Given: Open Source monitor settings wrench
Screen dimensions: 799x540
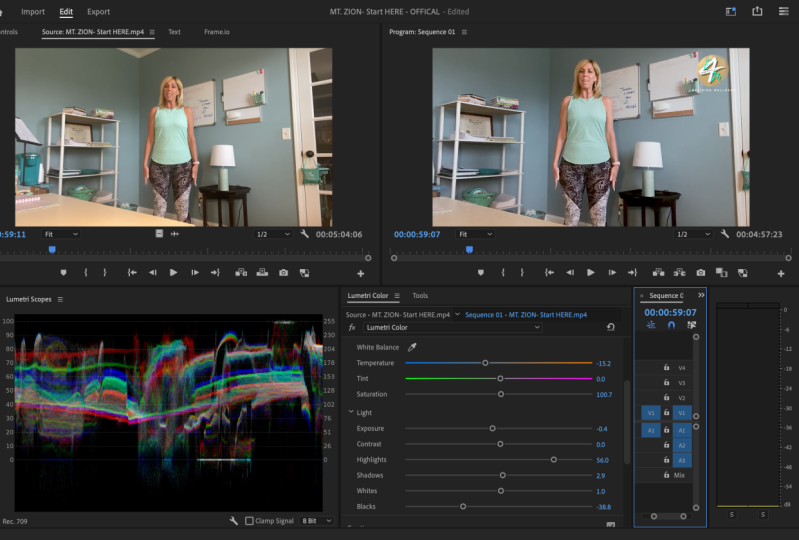Looking at the screenshot, I should pyautogui.click(x=305, y=234).
